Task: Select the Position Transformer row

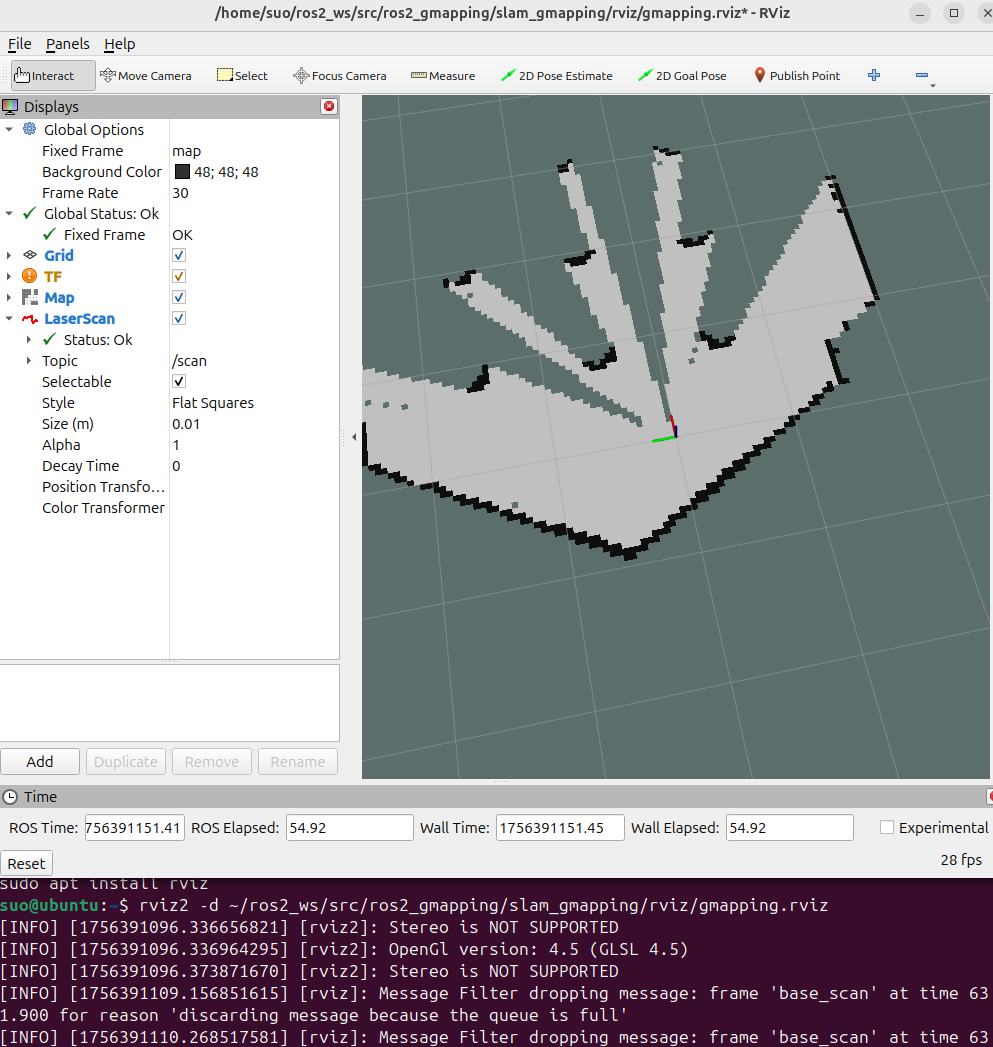Action: pos(170,487)
